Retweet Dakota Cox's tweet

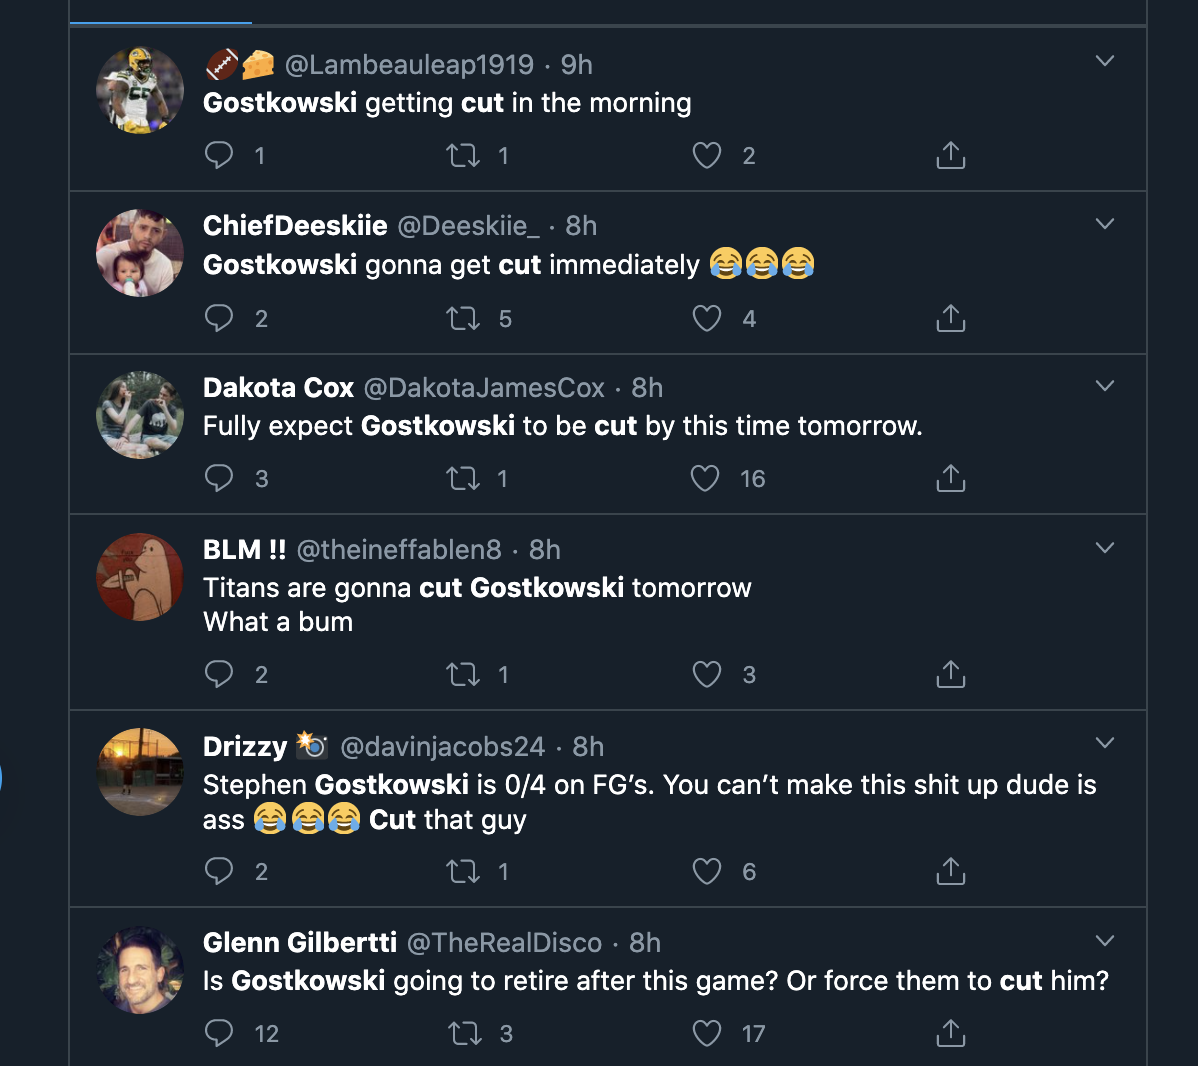click(x=463, y=479)
